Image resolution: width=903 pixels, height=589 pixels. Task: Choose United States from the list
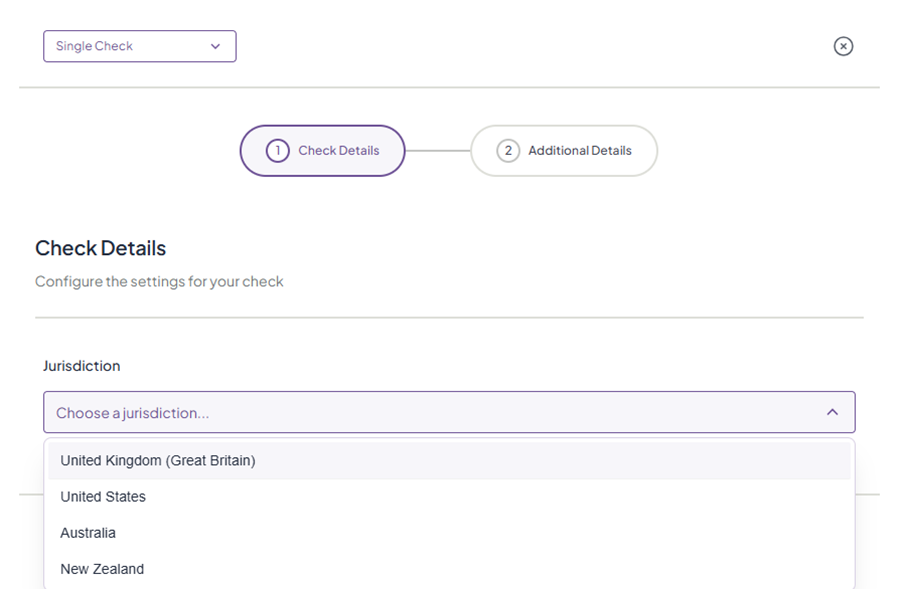coord(103,497)
